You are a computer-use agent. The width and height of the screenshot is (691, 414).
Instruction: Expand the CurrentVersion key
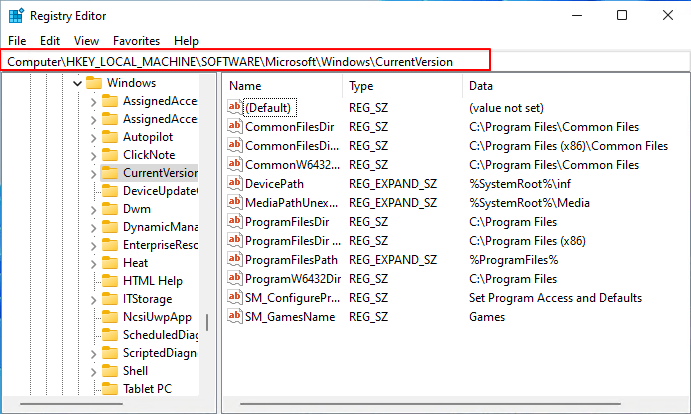[x=93, y=173]
